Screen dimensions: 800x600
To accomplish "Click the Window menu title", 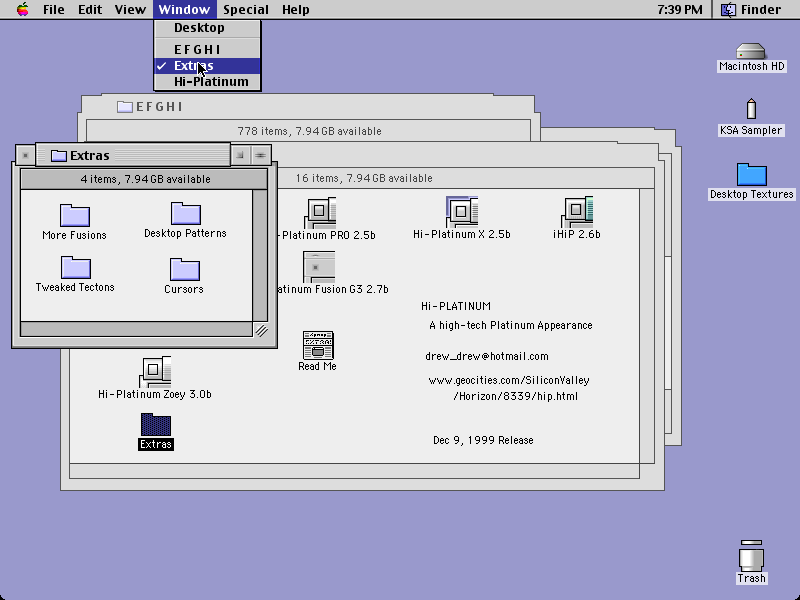I will [x=184, y=9].
